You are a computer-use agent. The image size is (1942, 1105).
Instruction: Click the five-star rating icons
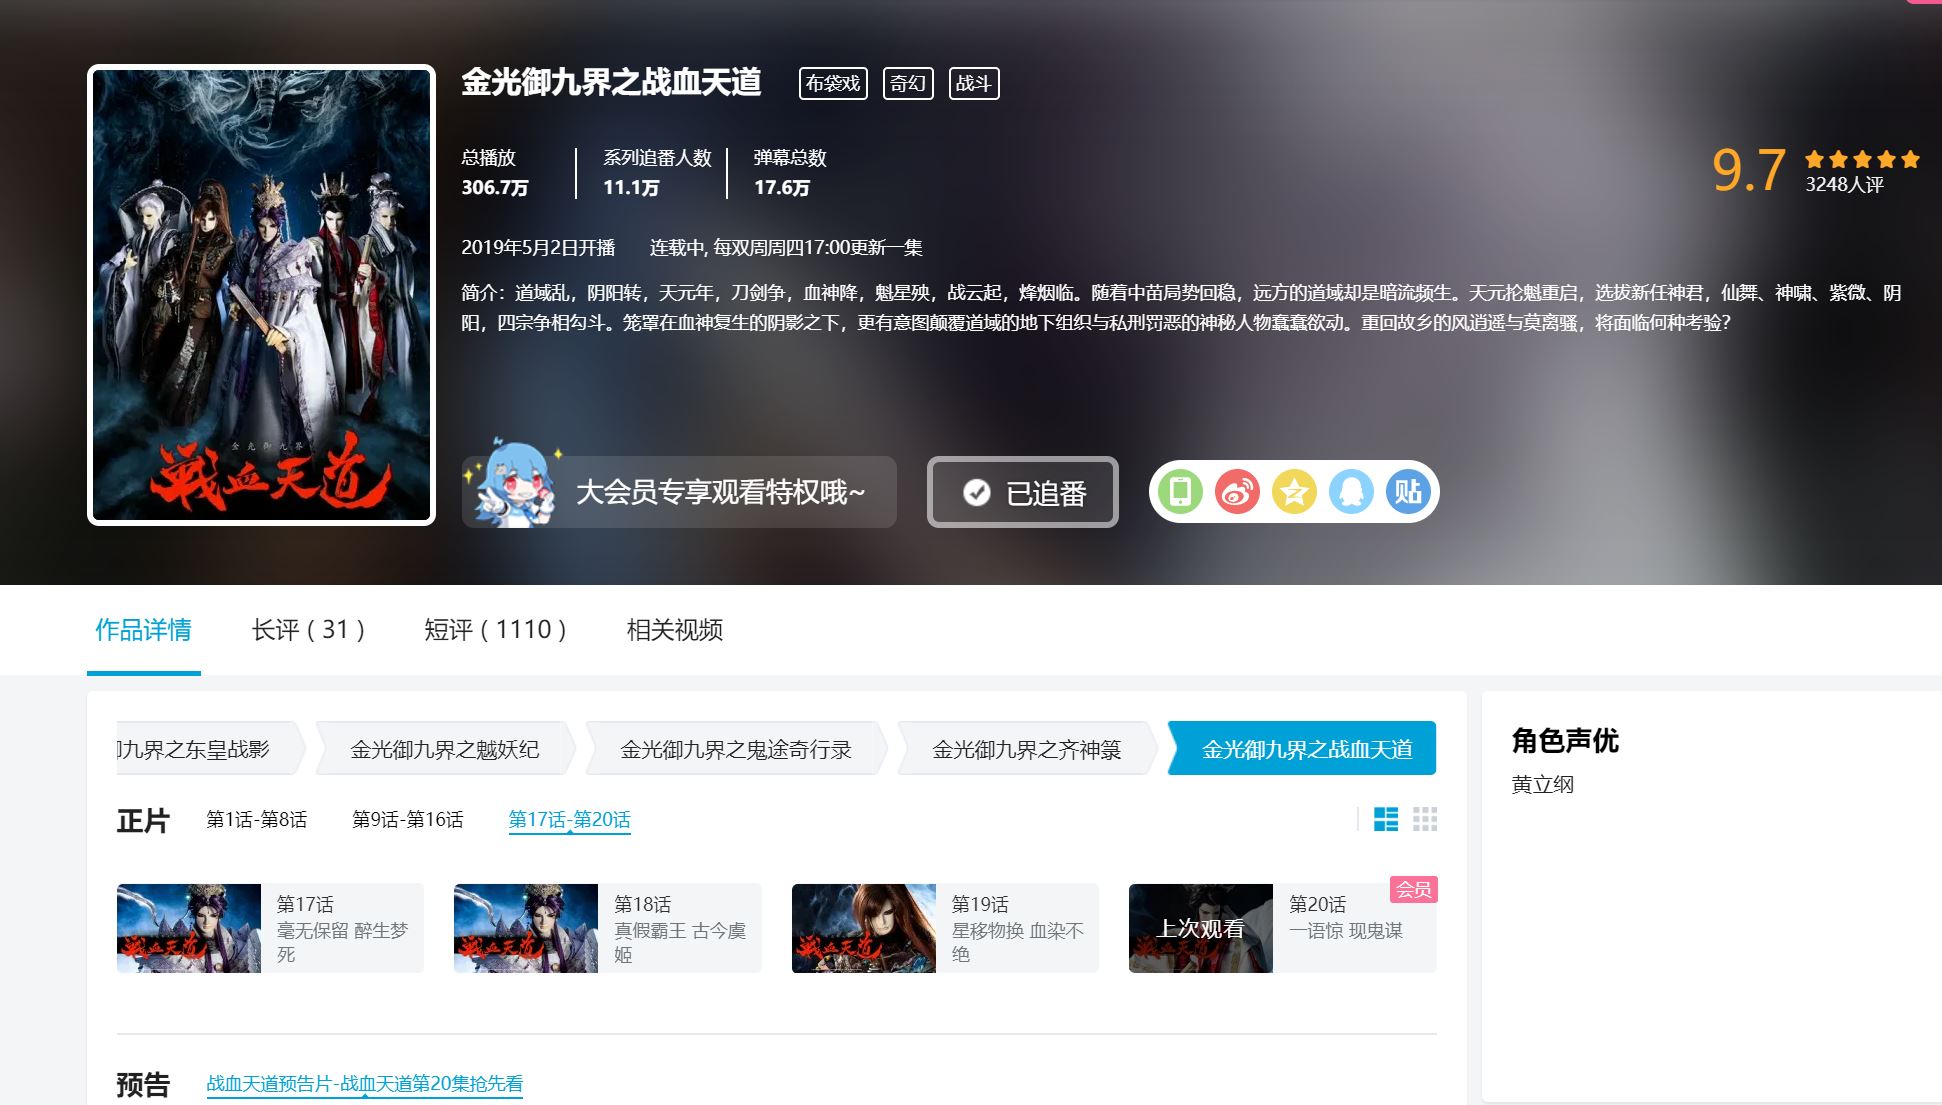[x=1861, y=159]
